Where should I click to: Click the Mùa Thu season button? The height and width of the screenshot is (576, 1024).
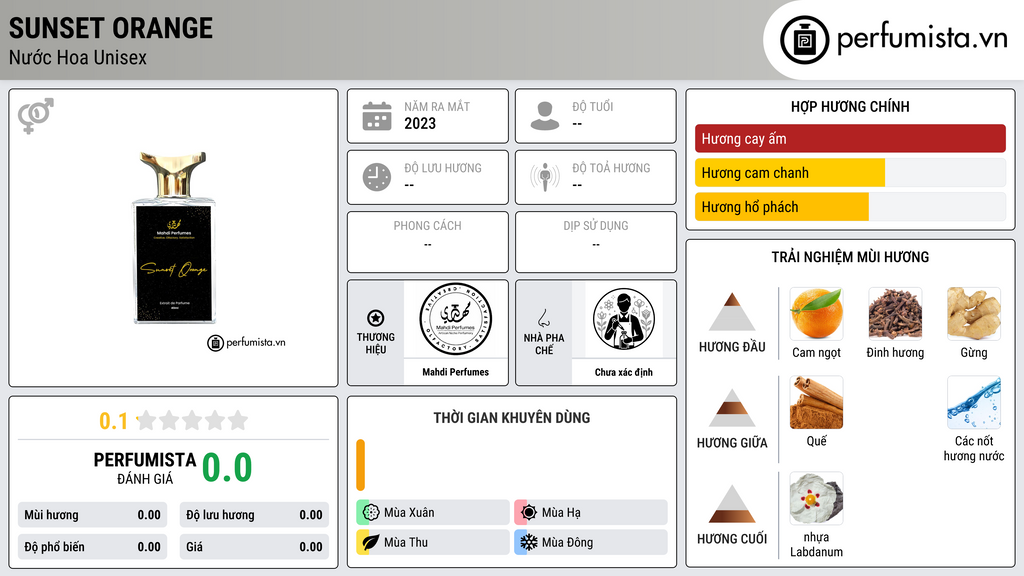click(433, 542)
